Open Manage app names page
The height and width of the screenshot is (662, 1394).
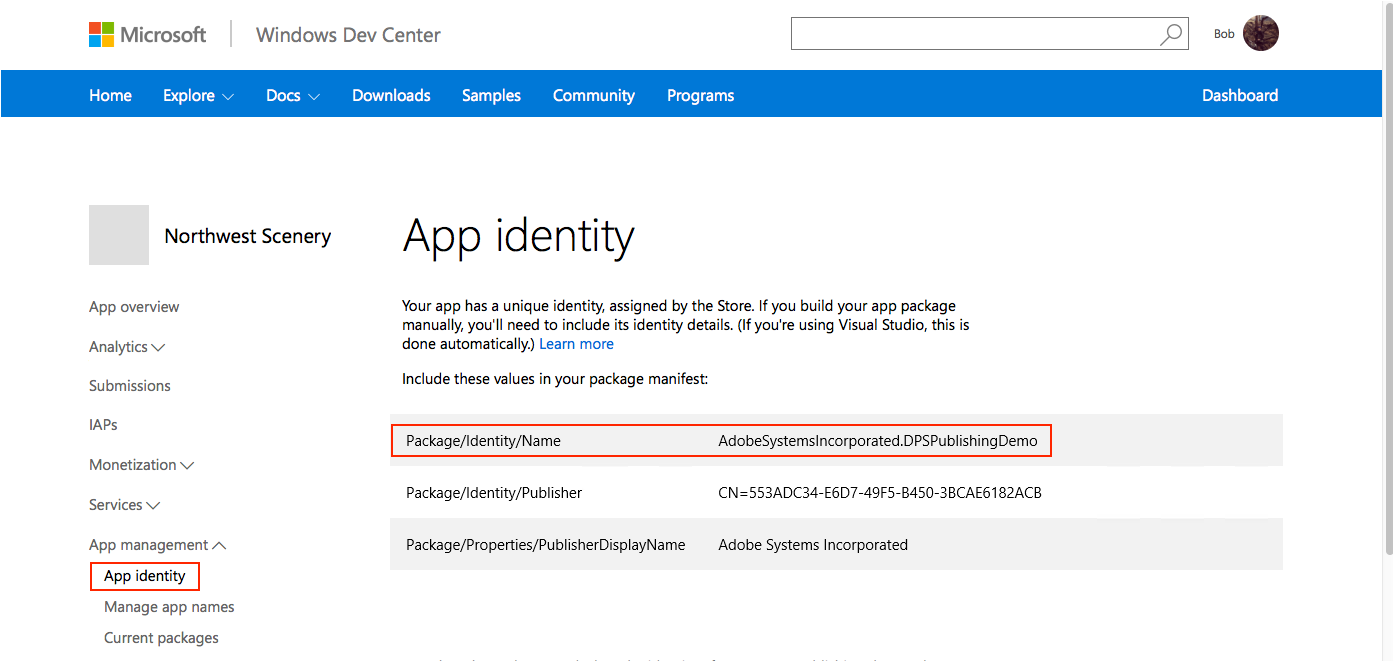(x=169, y=607)
